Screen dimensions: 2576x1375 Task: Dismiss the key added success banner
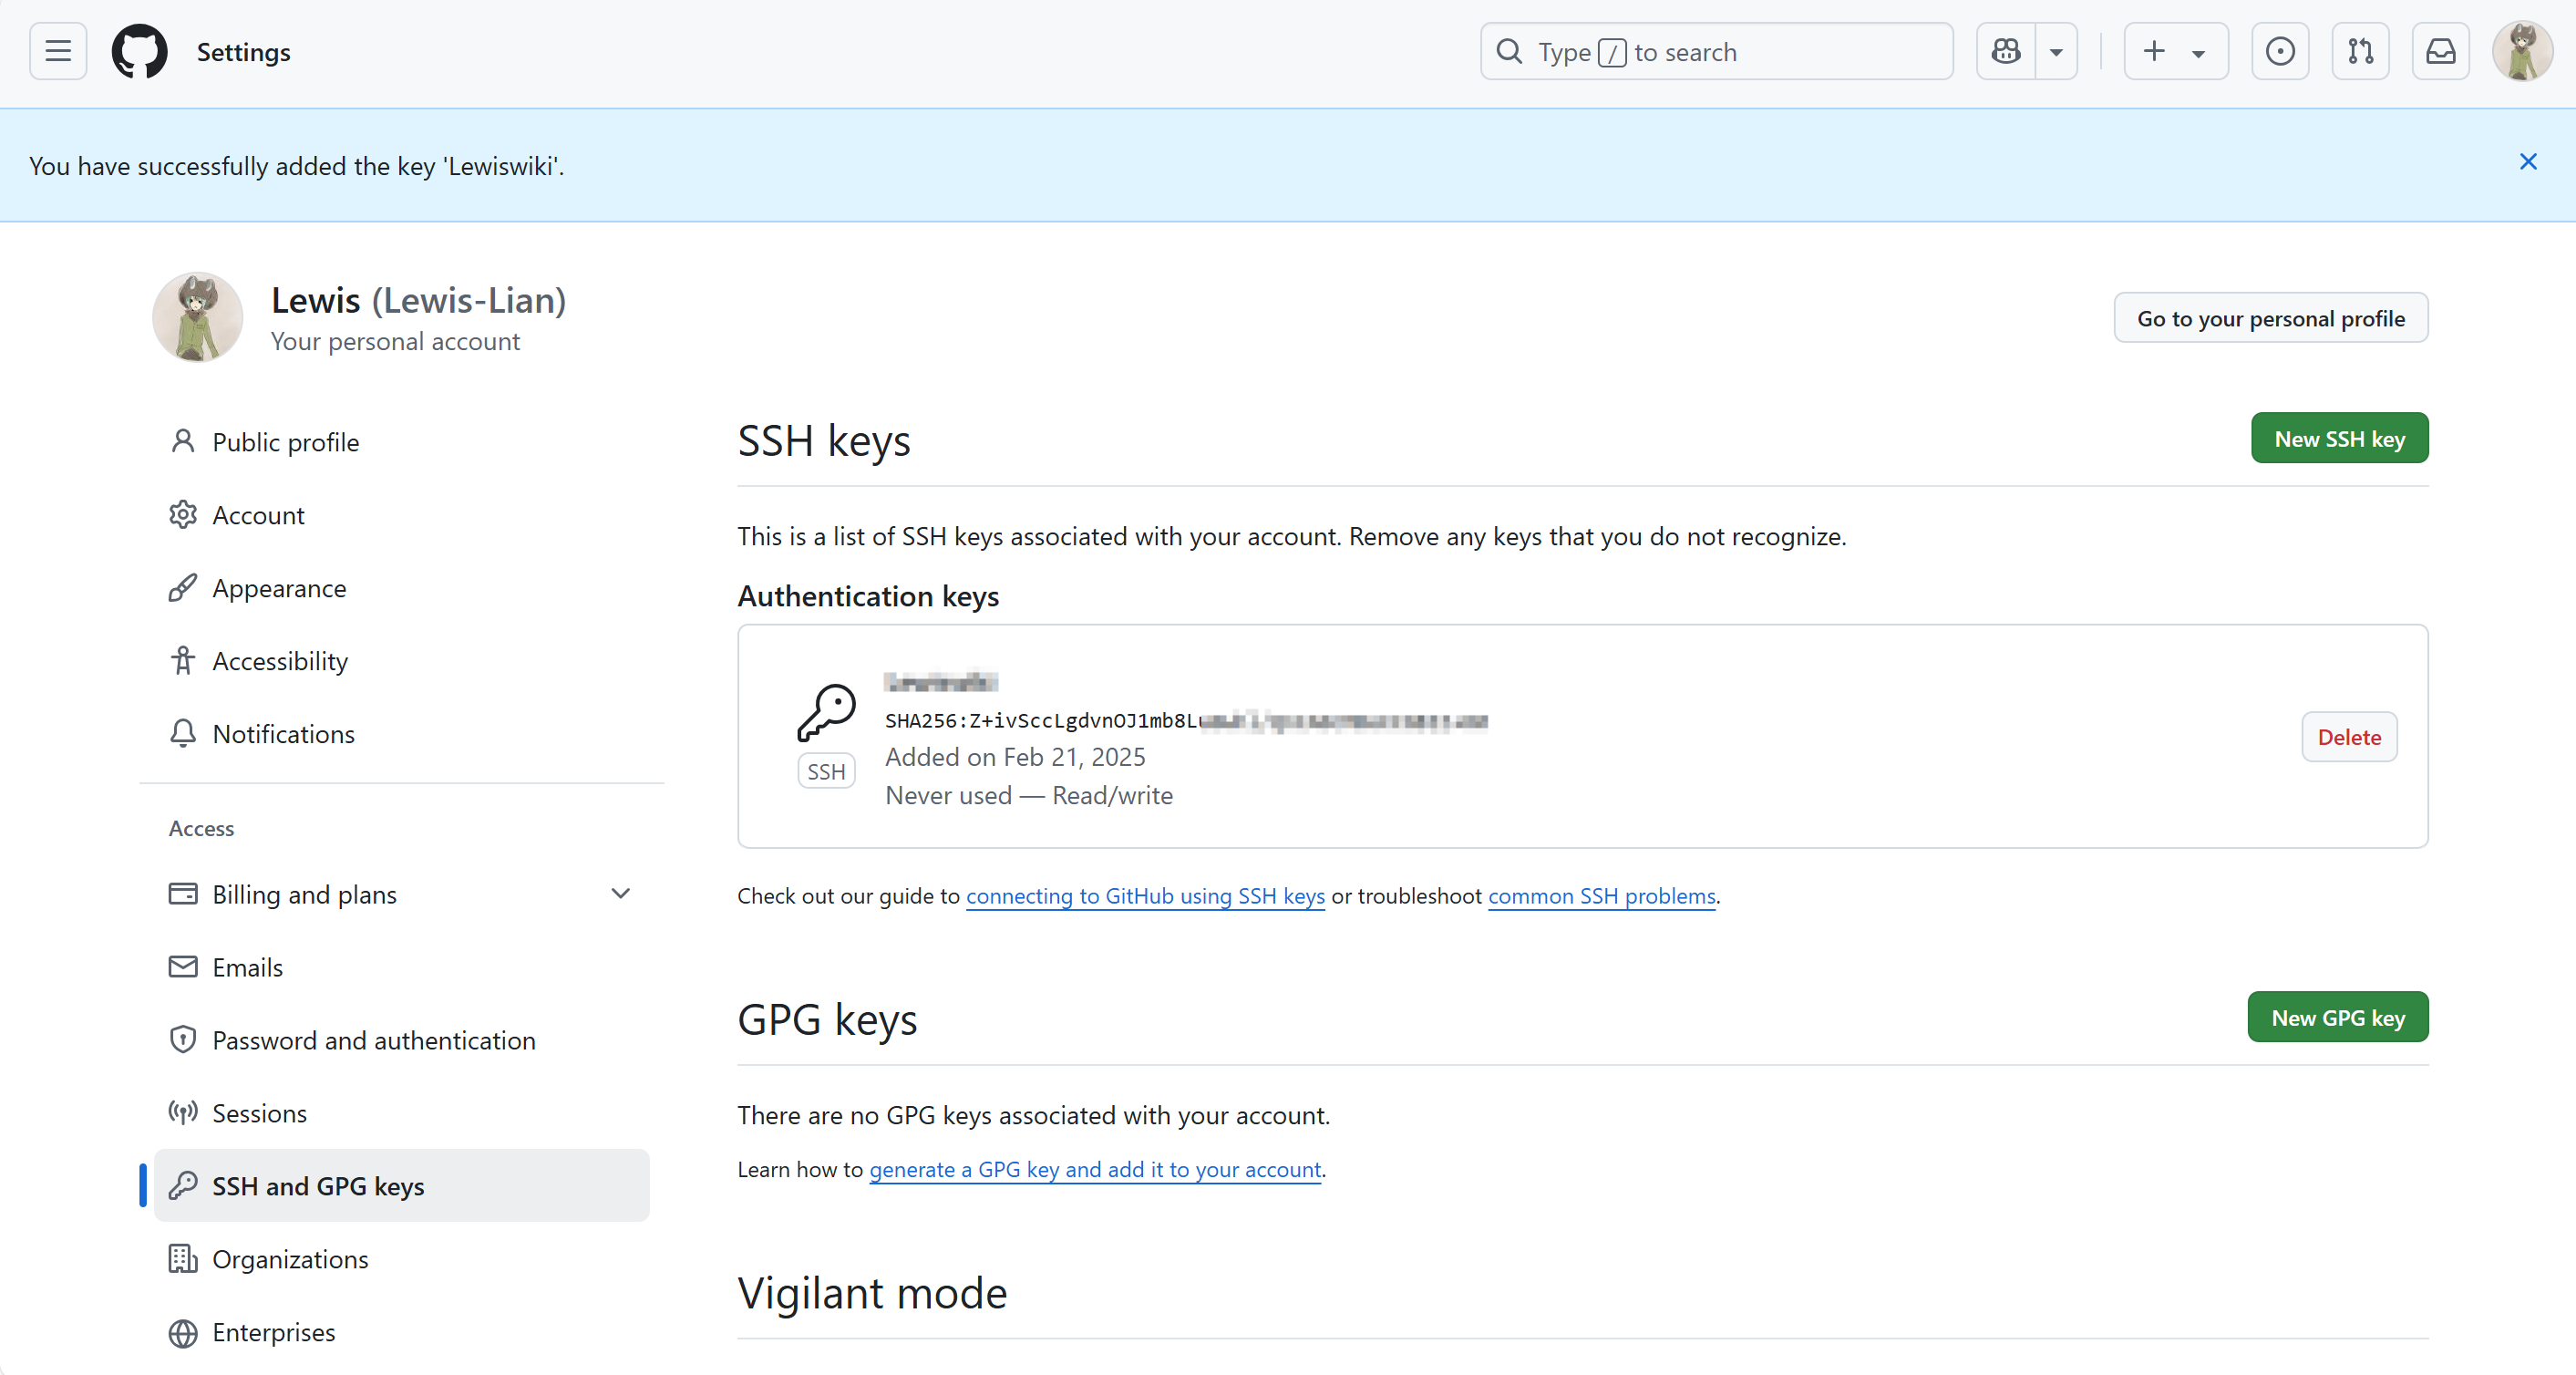pyautogui.click(x=2528, y=162)
